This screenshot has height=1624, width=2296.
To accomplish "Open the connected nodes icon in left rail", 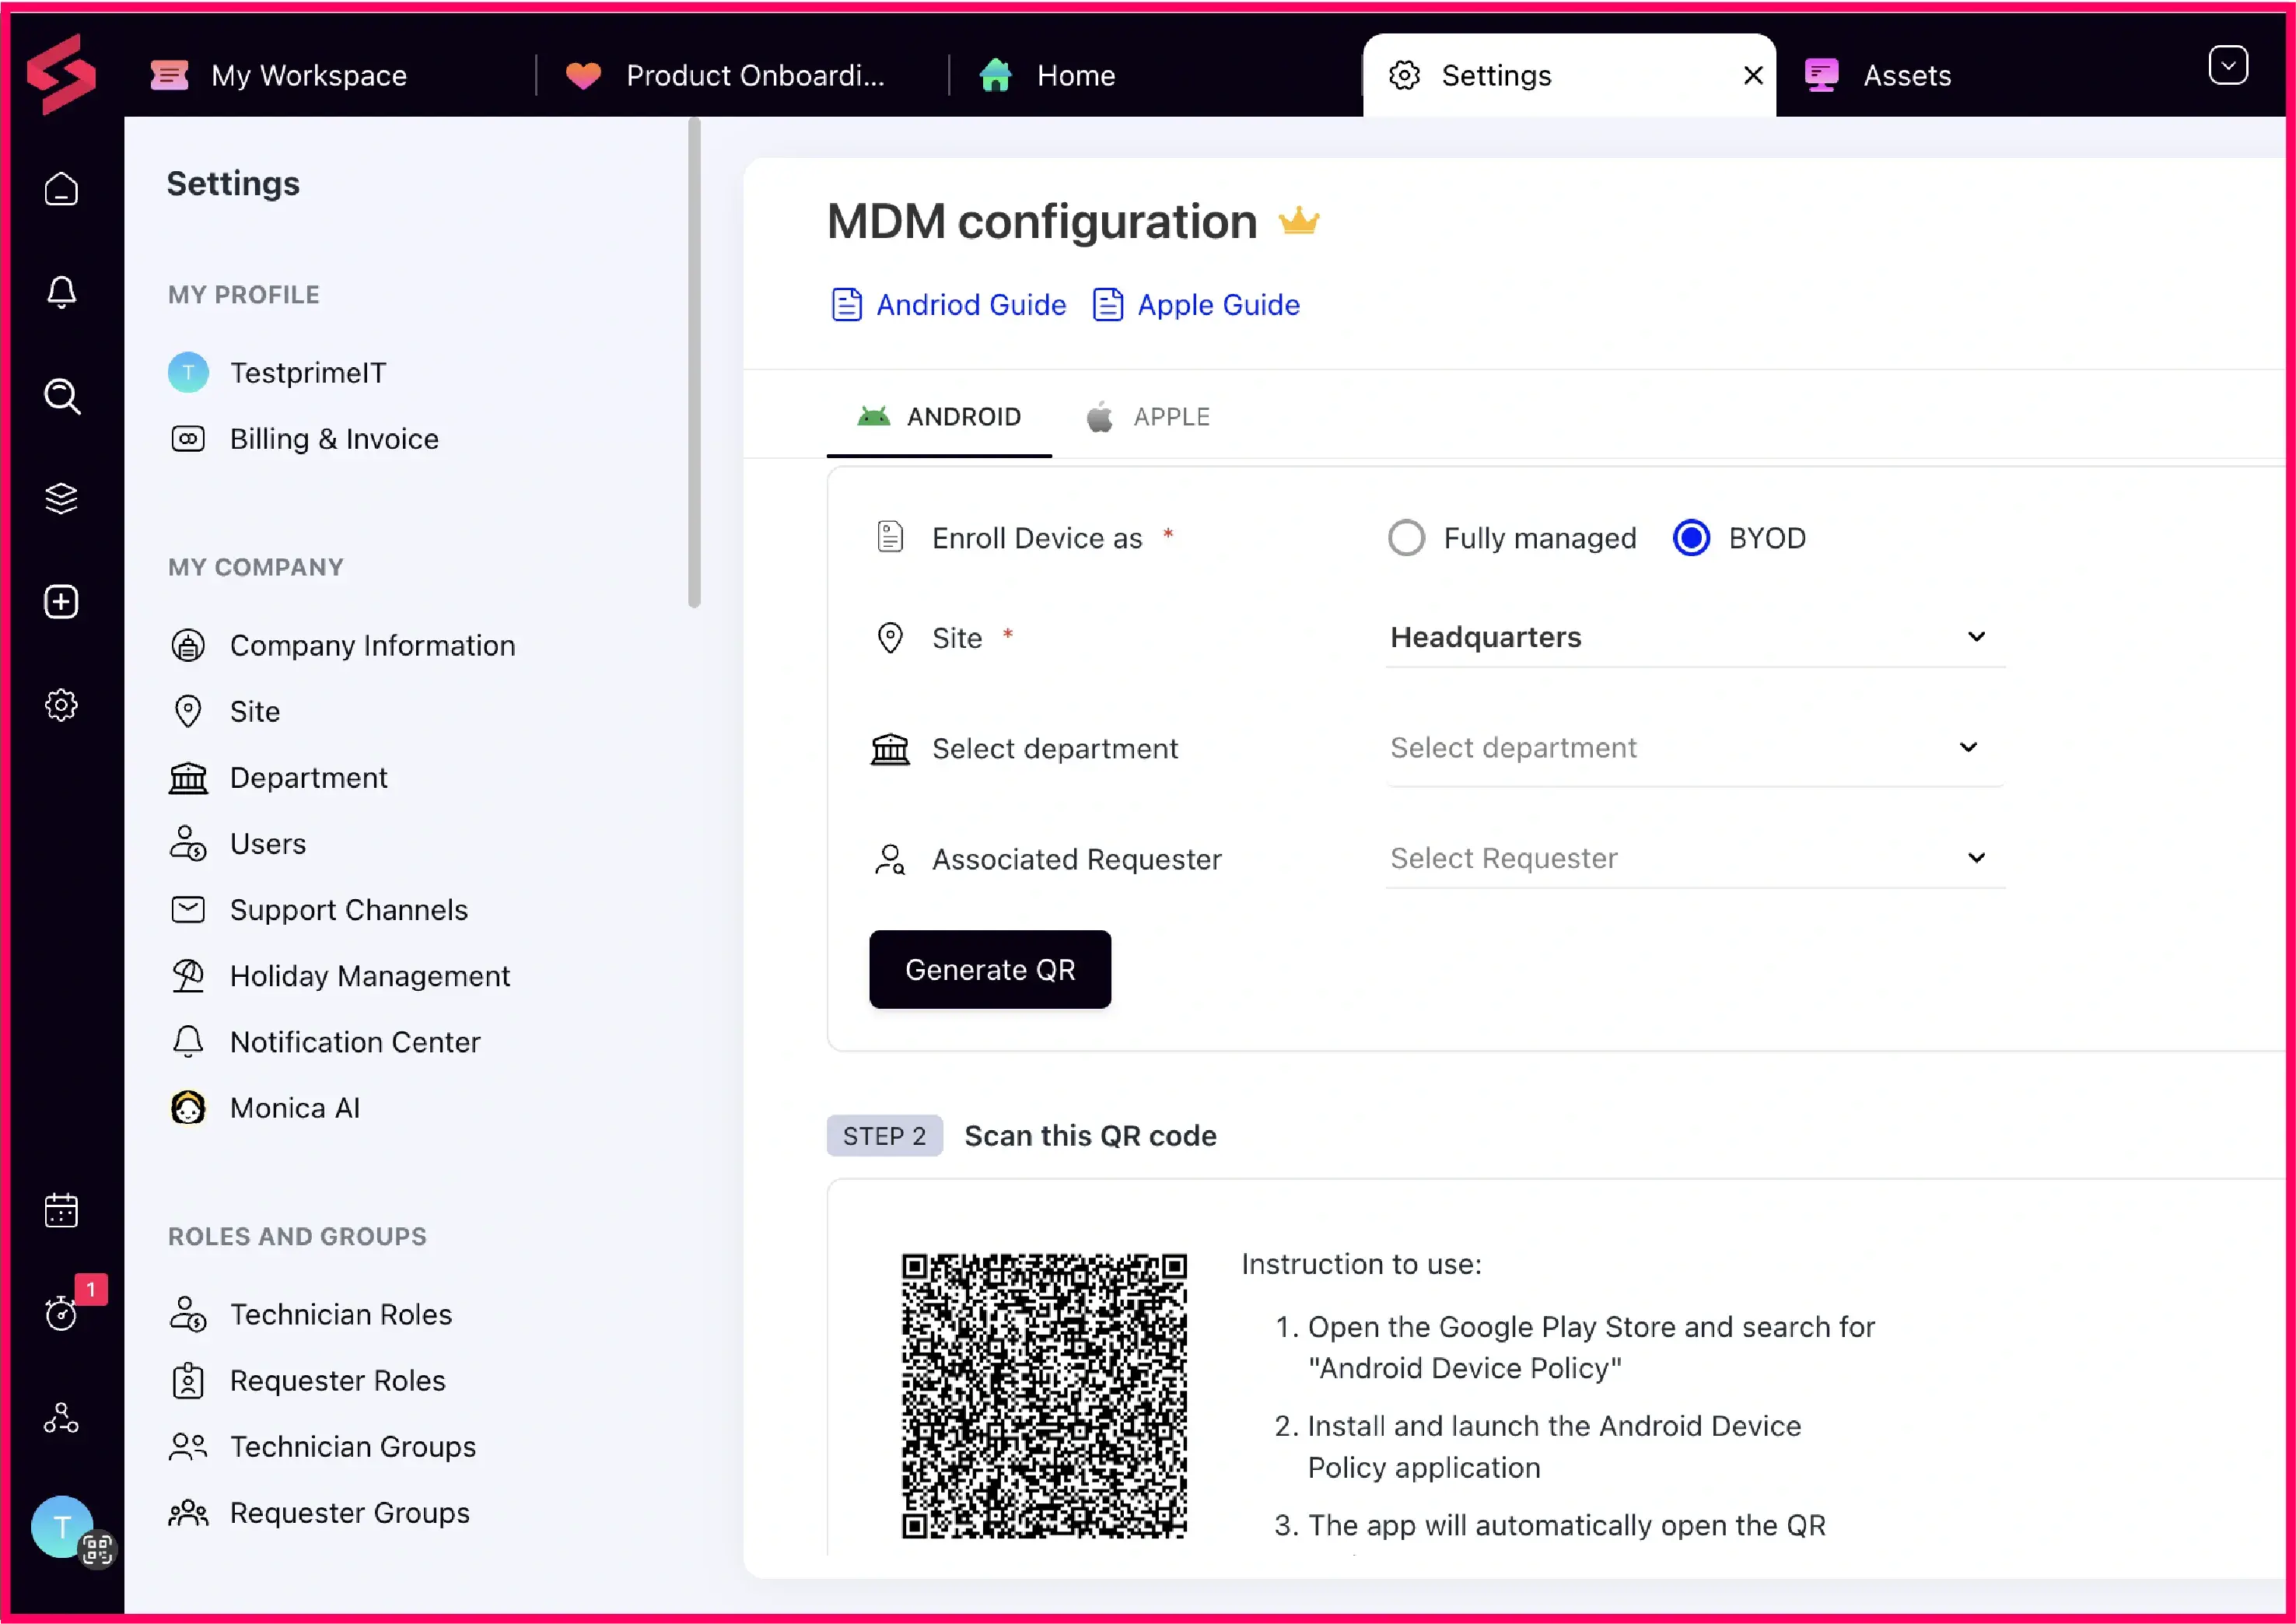I will [x=61, y=1418].
